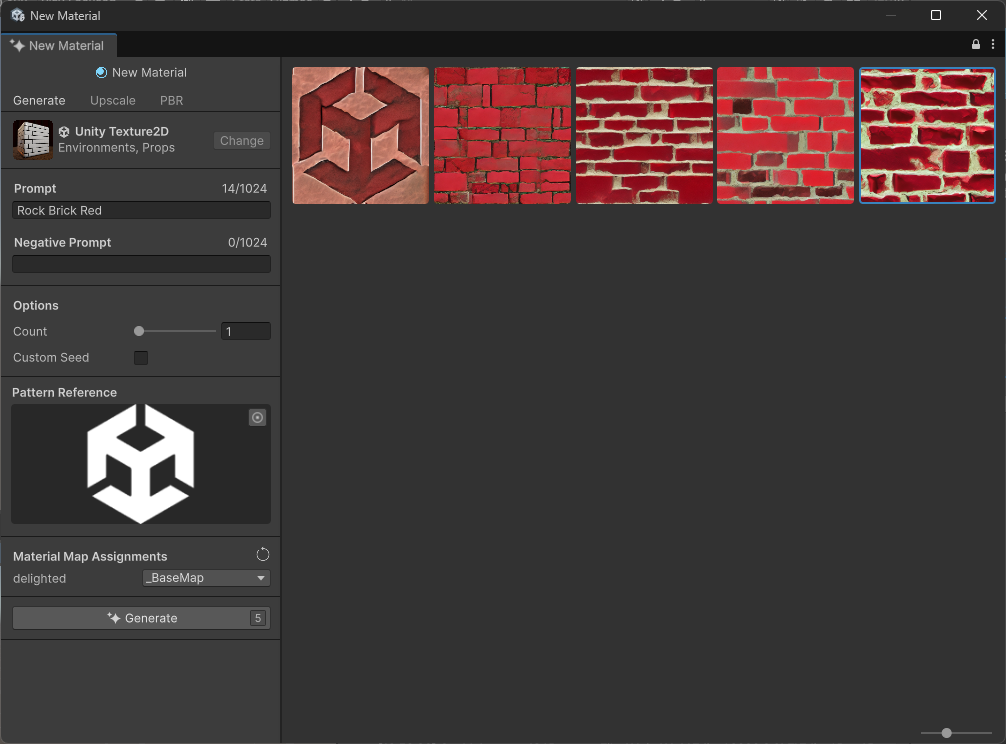The height and width of the screenshot is (744, 1006).
Task: Click the '0/1024' negative prompt counter
Action: (248, 242)
